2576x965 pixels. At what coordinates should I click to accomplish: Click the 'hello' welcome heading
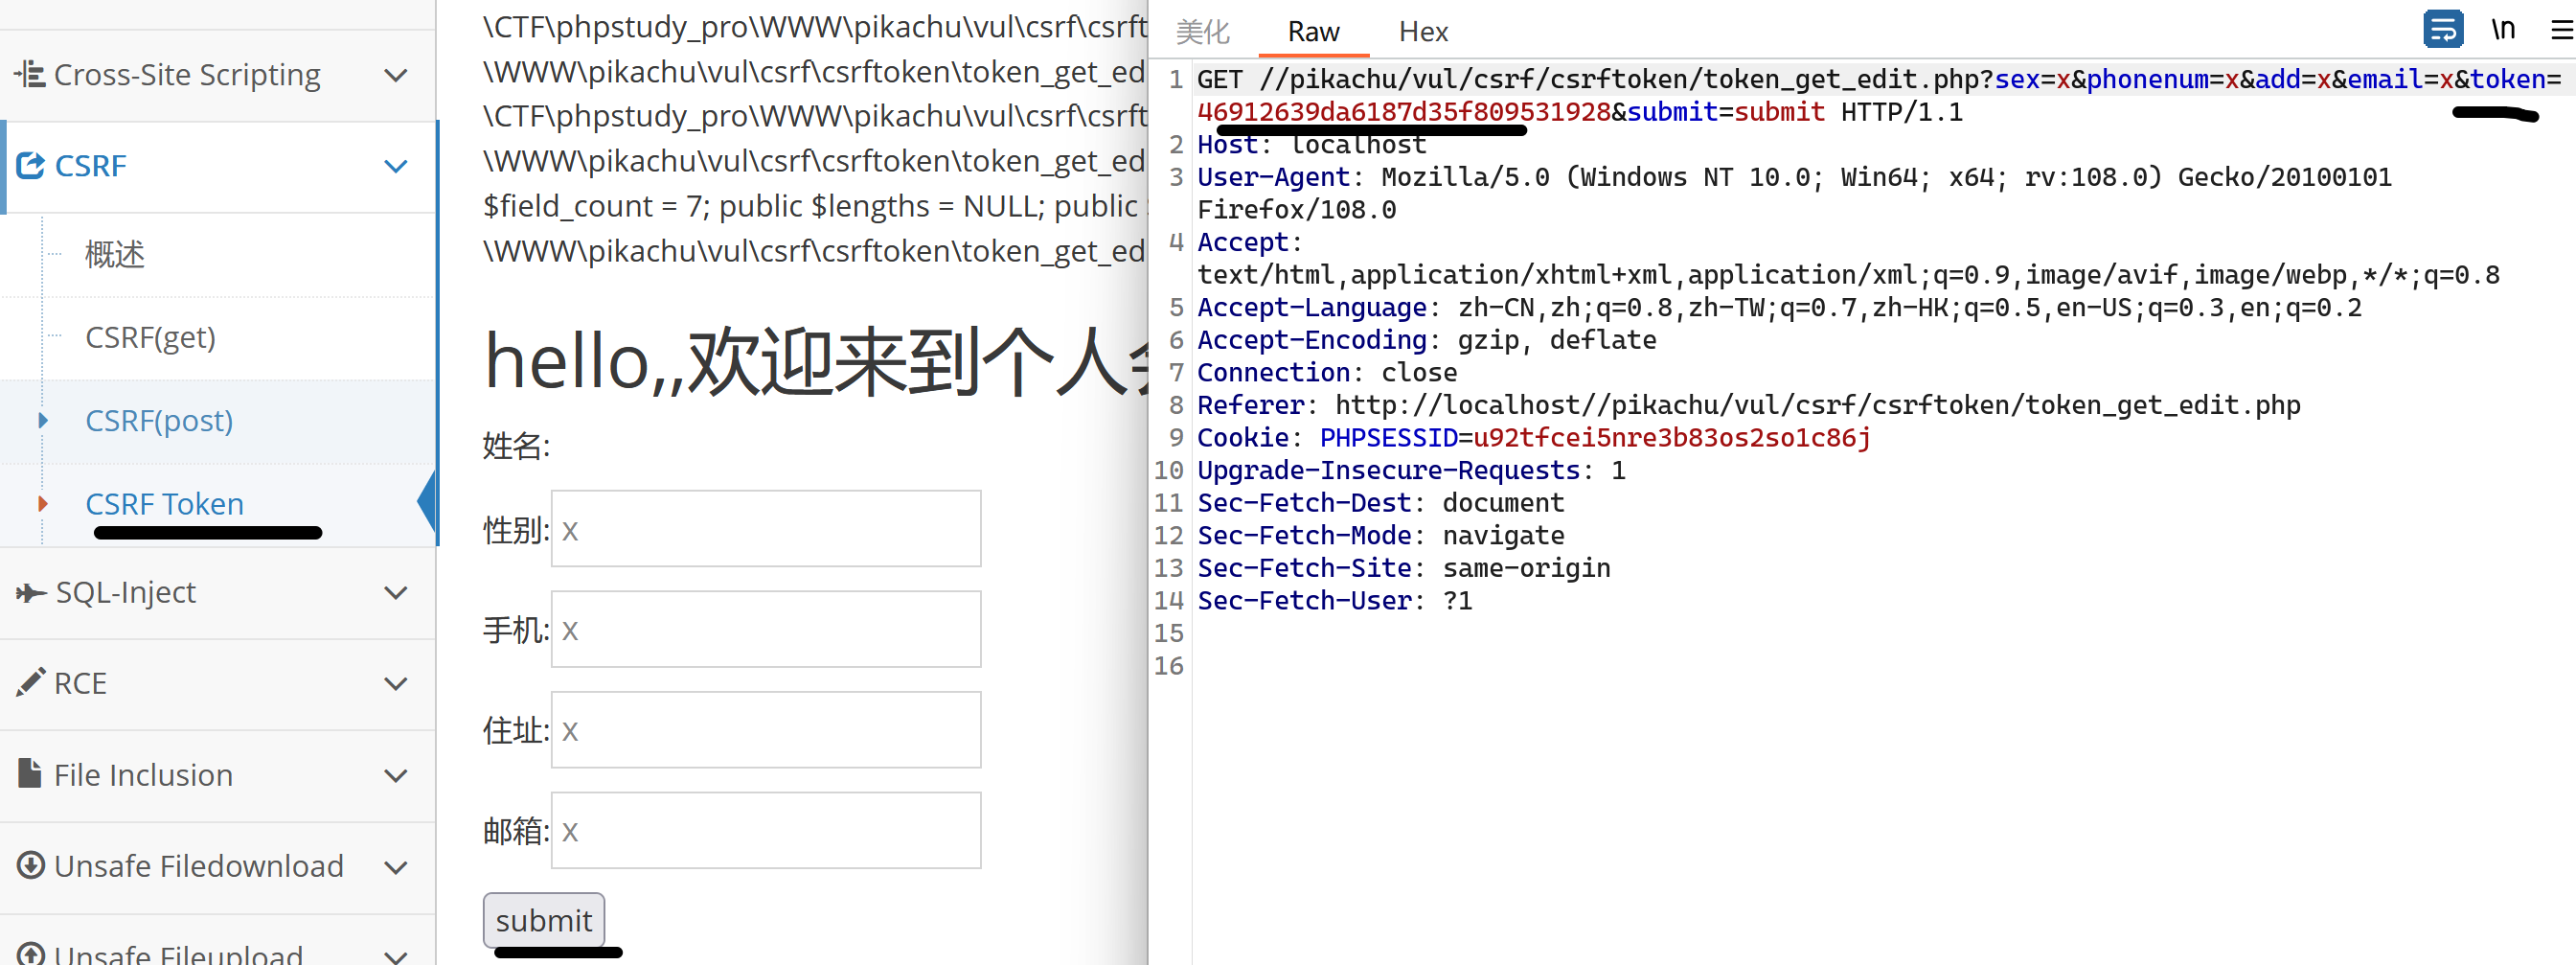pos(815,361)
